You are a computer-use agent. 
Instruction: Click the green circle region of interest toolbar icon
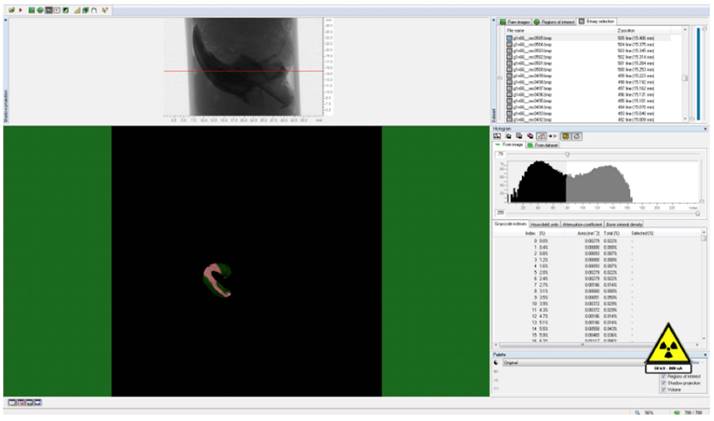tap(40, 10)
